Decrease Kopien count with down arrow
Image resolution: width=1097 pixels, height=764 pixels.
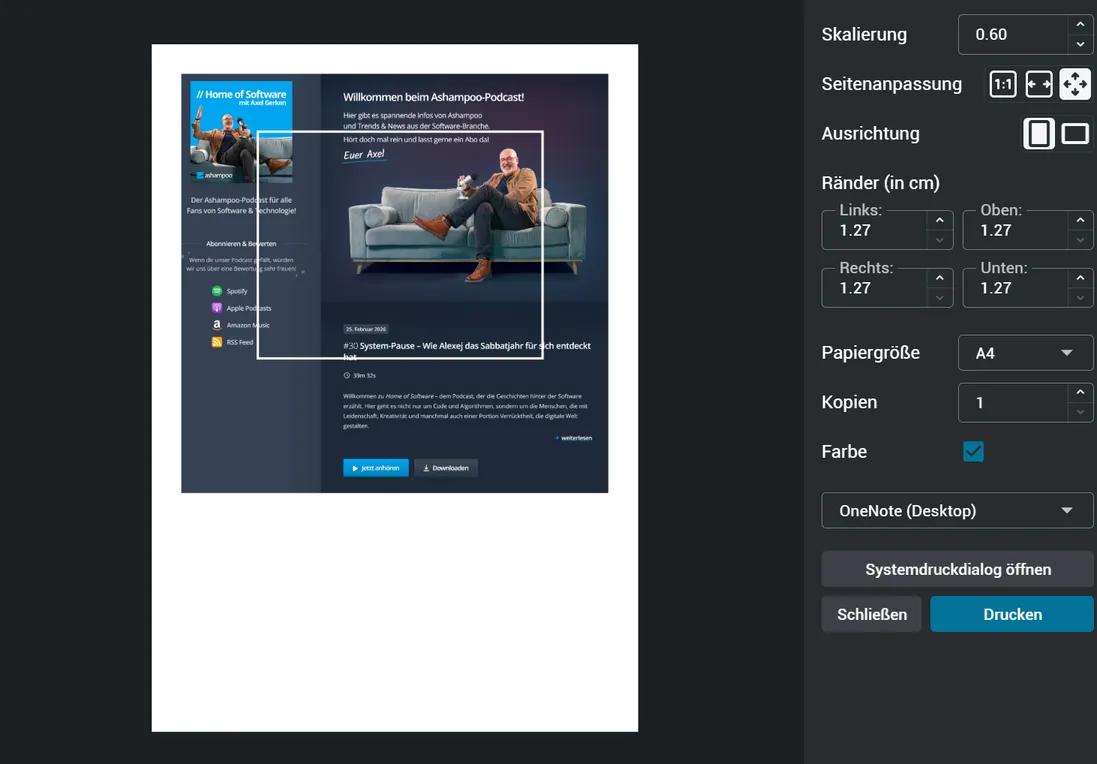point(1080,411)
